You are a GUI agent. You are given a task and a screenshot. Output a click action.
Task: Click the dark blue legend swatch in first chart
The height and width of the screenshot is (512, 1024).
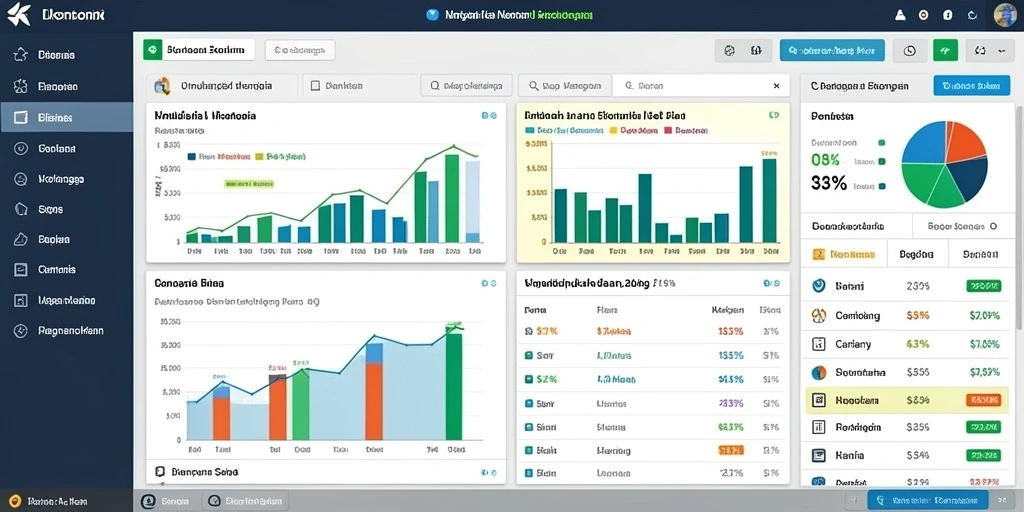[x=191, y=157]
